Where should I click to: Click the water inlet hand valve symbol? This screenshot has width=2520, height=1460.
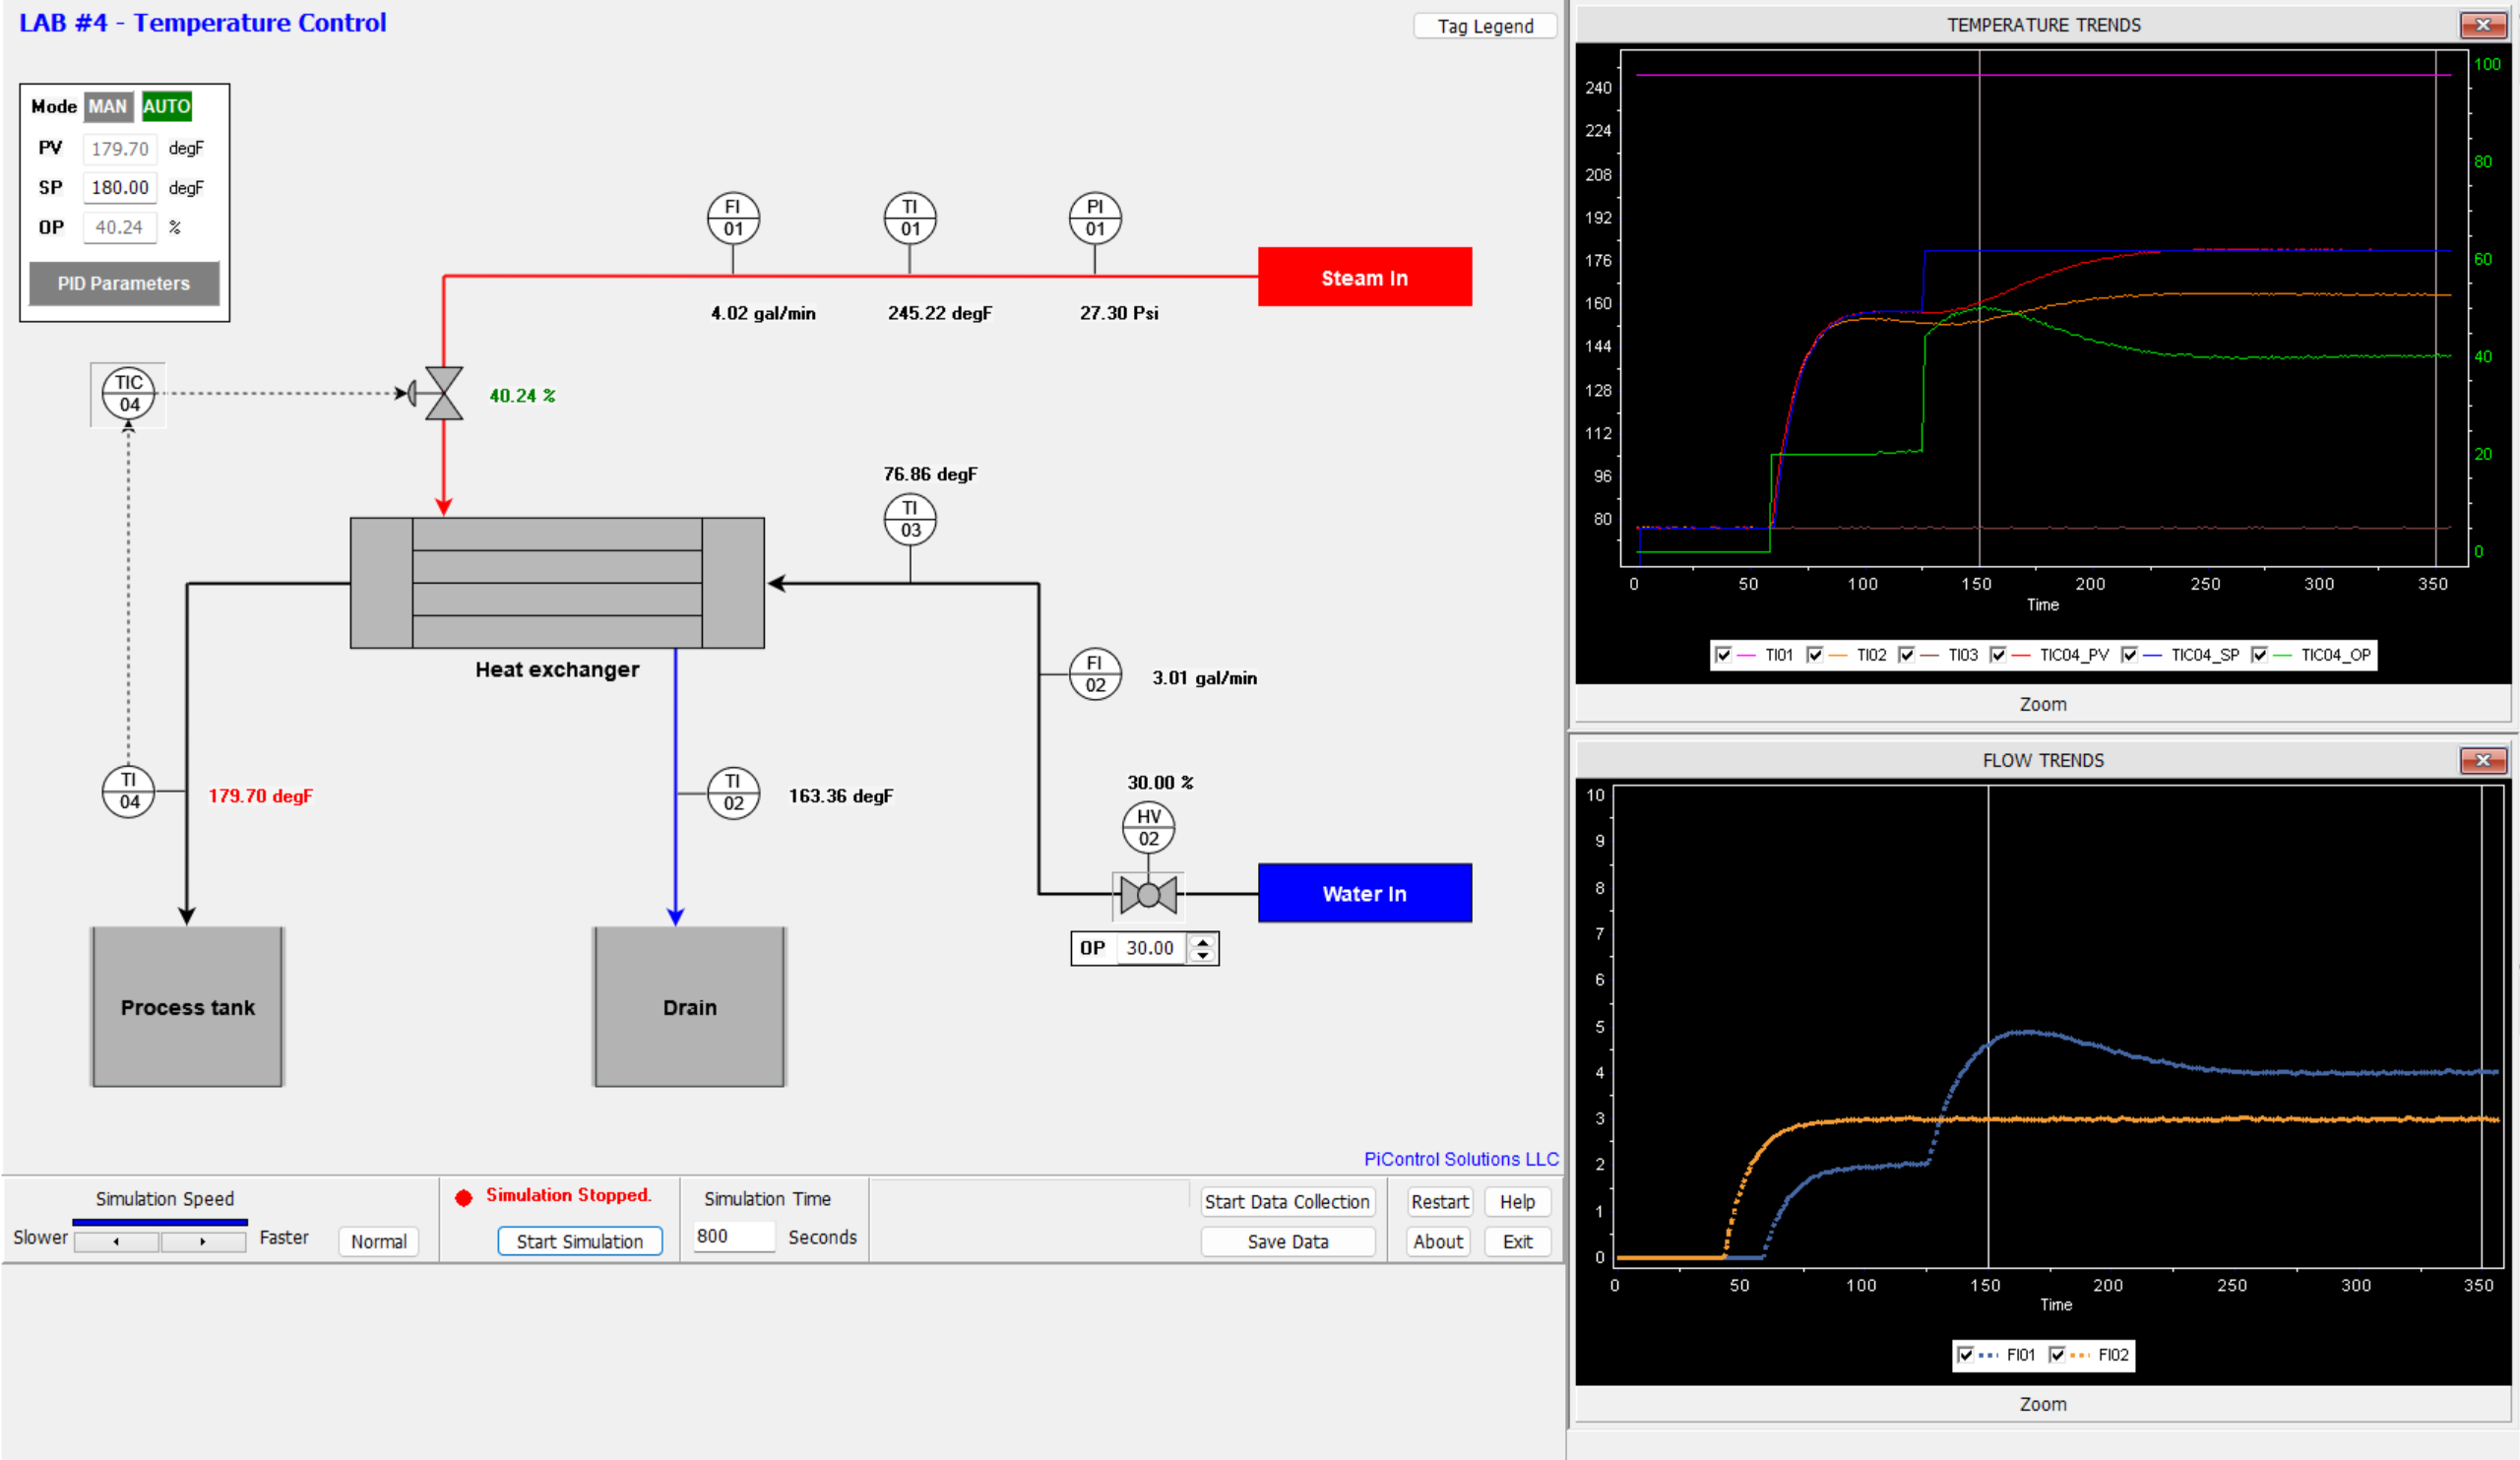coord(1148,895)
